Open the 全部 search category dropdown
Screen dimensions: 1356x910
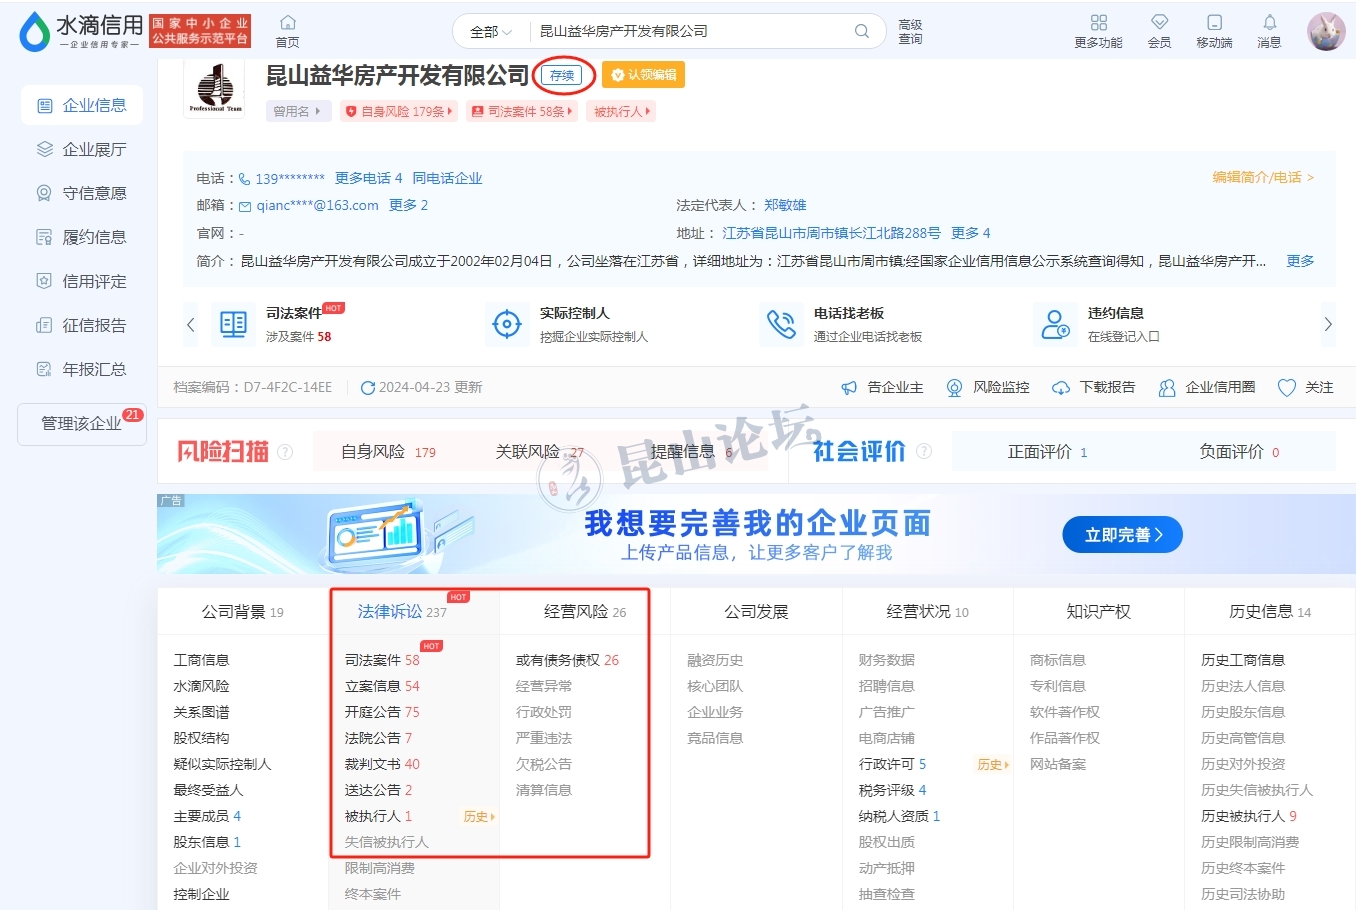(x=491, y=32)
